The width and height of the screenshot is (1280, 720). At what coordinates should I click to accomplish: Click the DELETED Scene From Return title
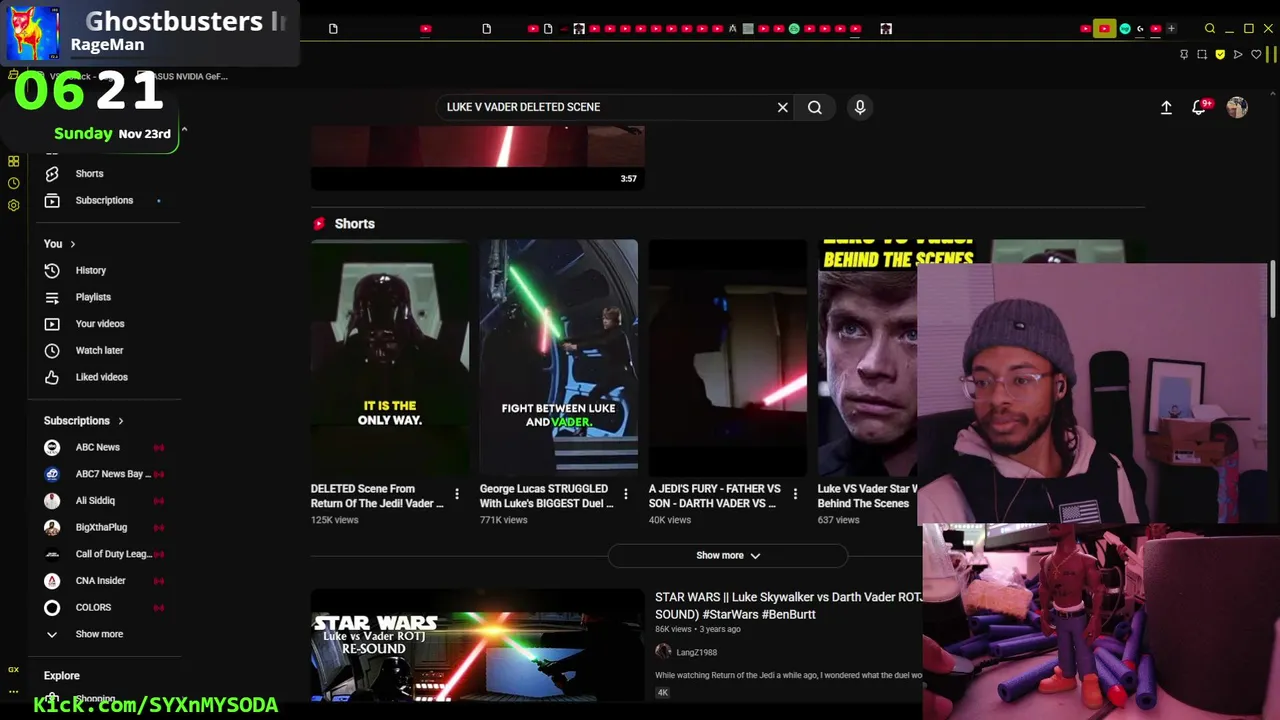click(378, 496)
